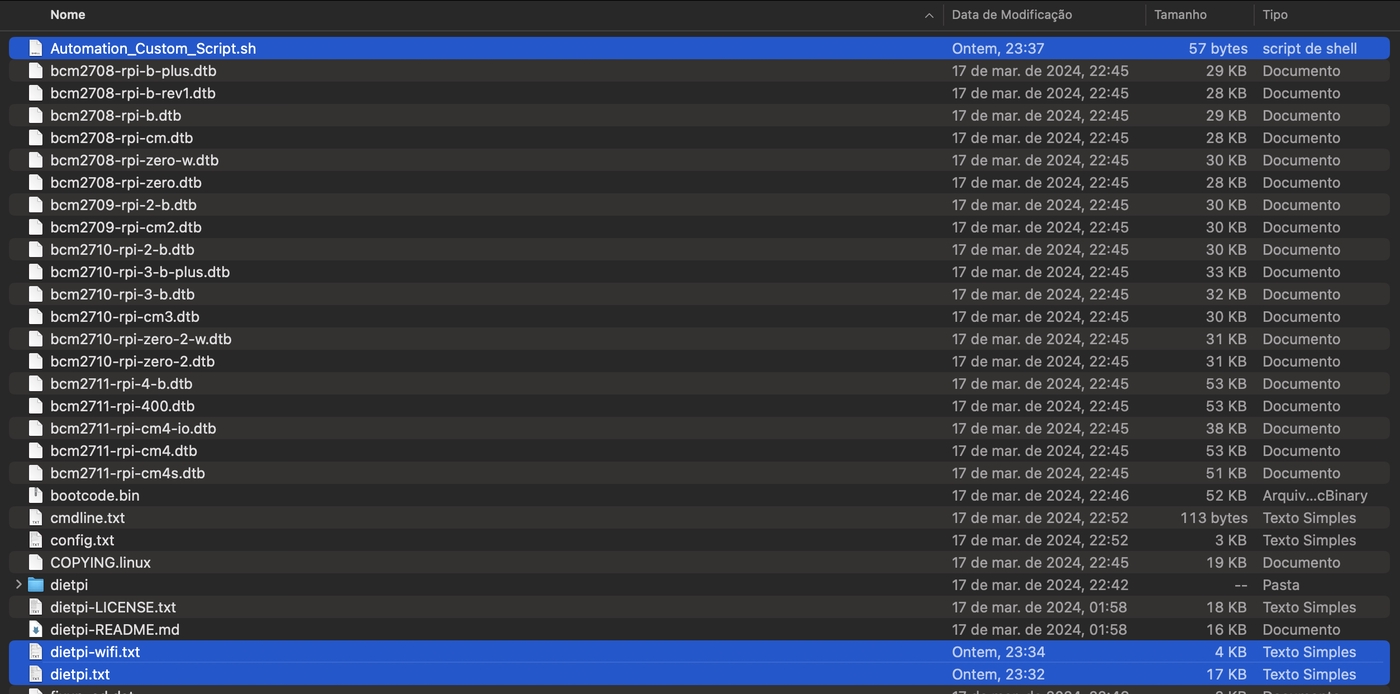Click the config.txt file icon
Image resolution: width=1400 pixels, height=694 pixels.
click(x=36, y=540)
